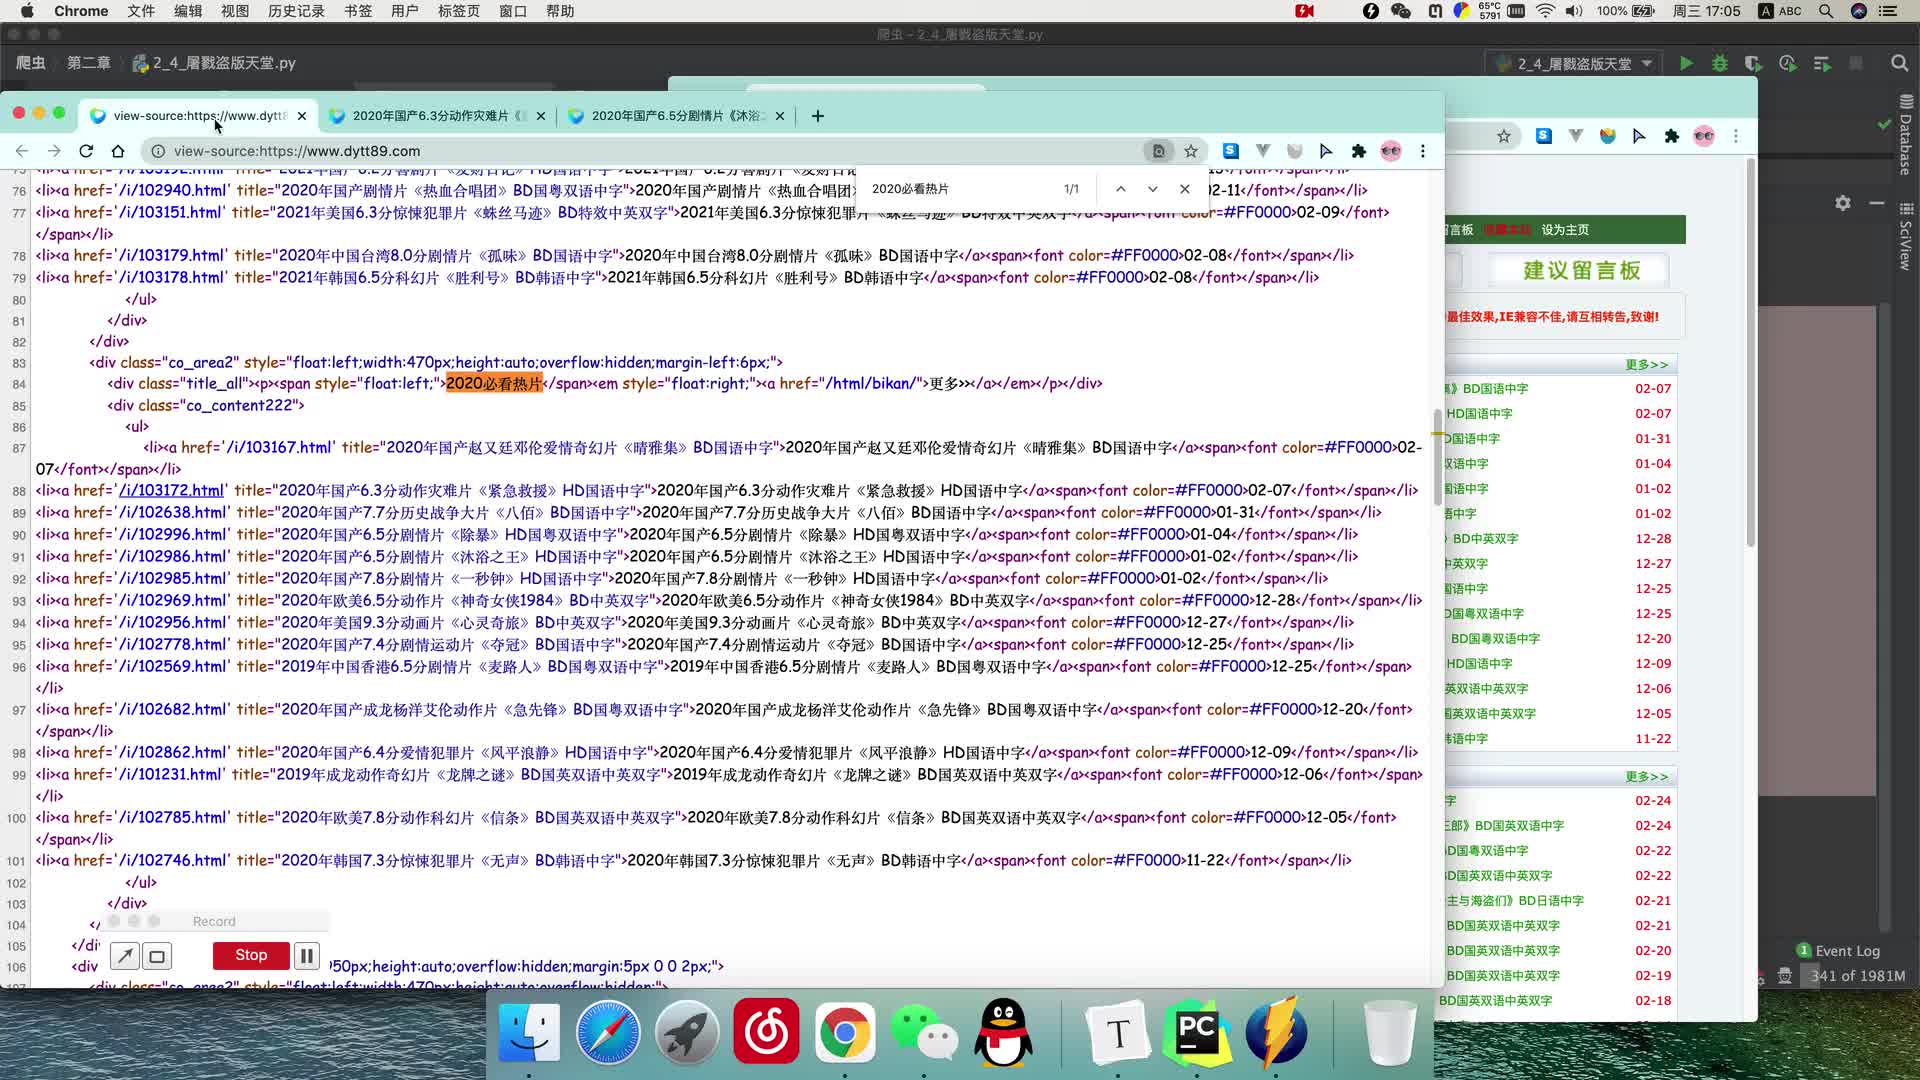The width and height of the screenshot is (1920, 1080).
Task: View site info for the view-source URL
Action: [157, 151]
